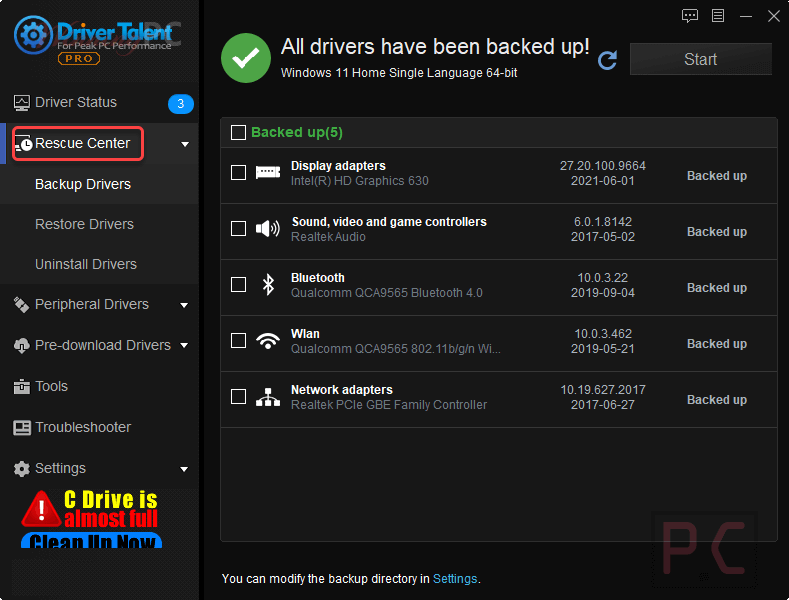The image size is (789, 600).
Task: Expand the Settings arrow in sidebar
Action: point(184,469)
